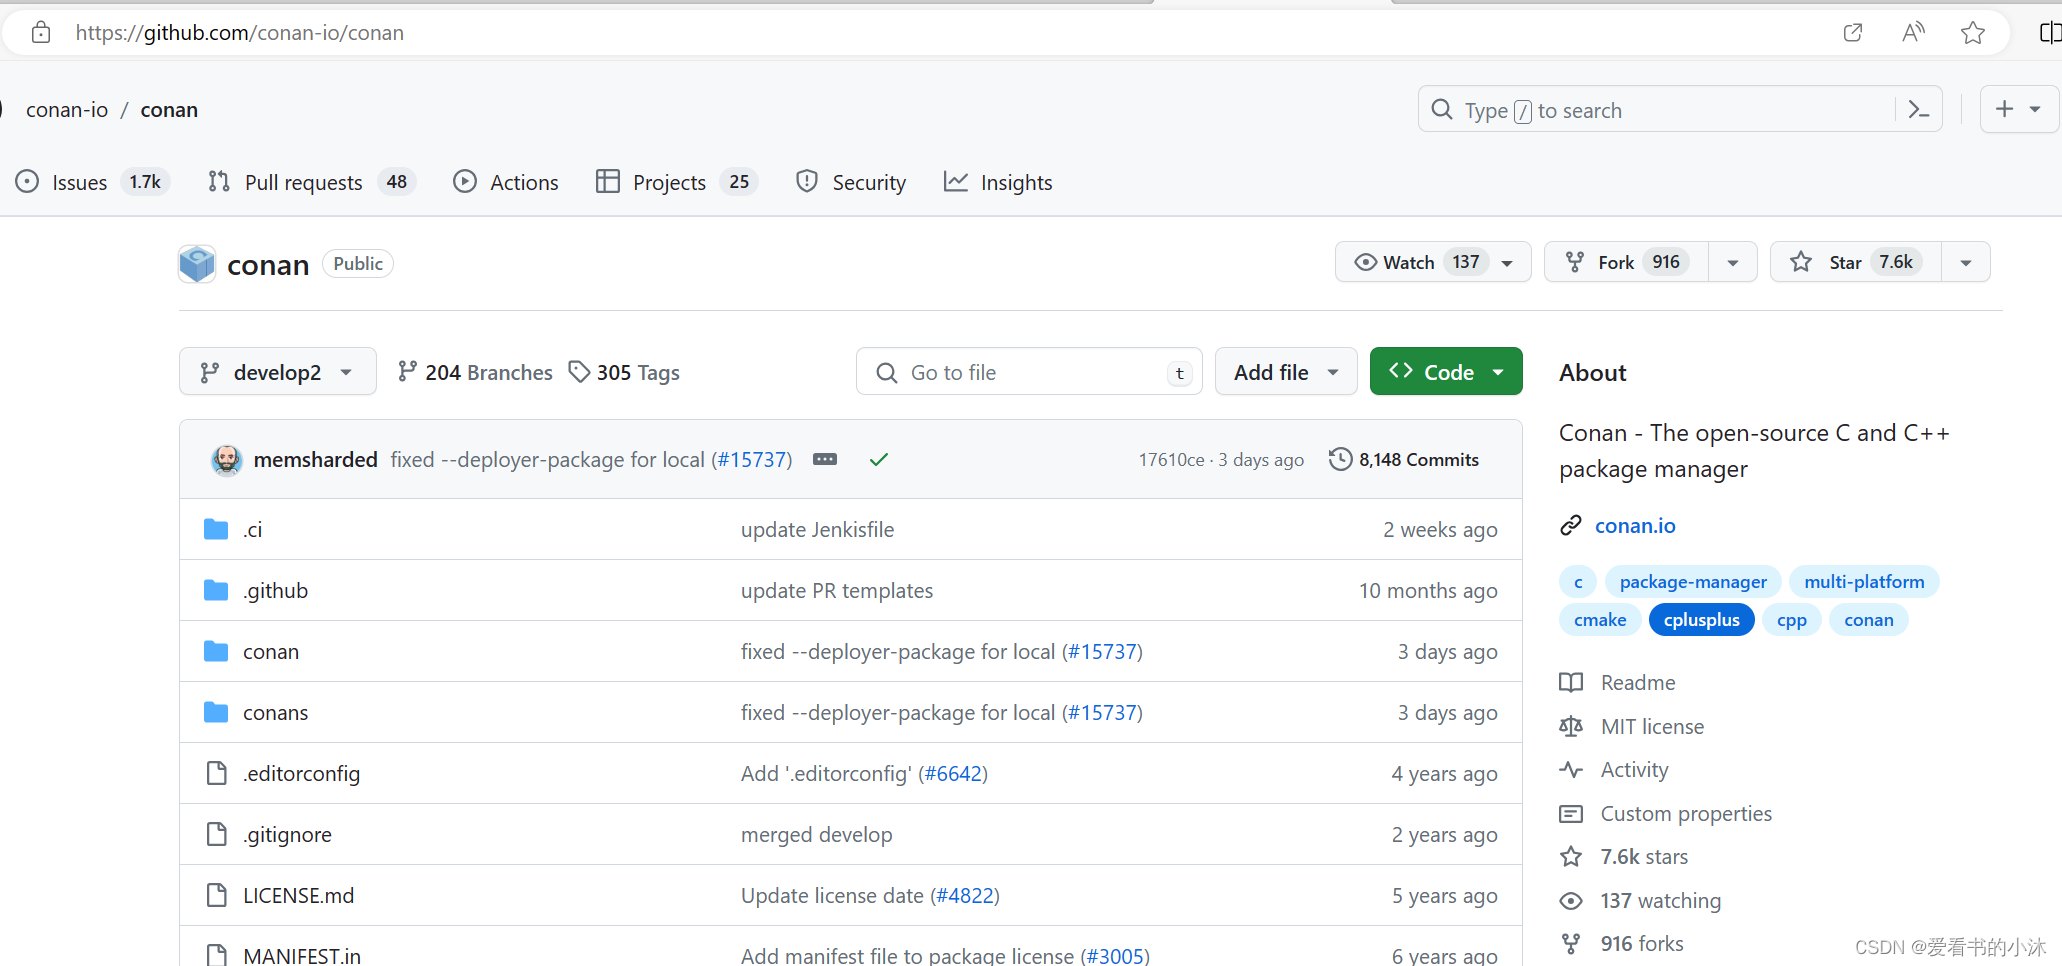
Task: Expand the commit message ellipsis icon
Action: pyautogui.click(x=825, y=460)
